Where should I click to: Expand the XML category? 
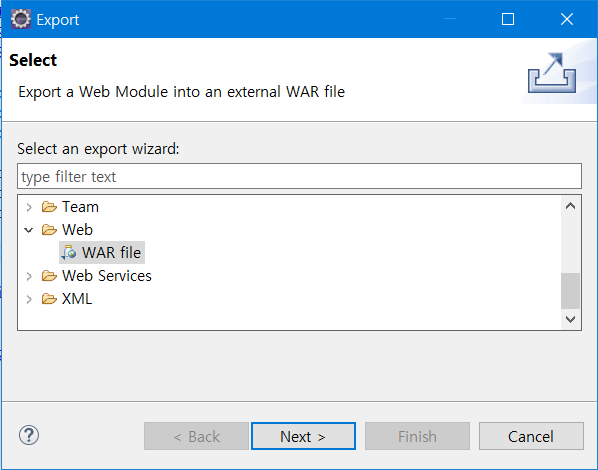pyautogui.click(x=29, y=299)
